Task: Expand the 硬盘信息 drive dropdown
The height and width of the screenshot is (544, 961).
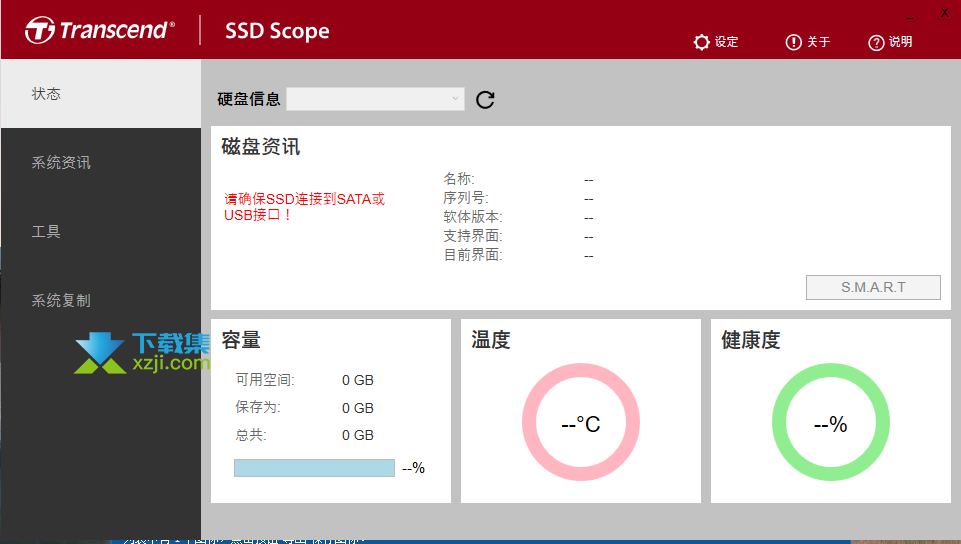Action: click(x=375, y=99)
